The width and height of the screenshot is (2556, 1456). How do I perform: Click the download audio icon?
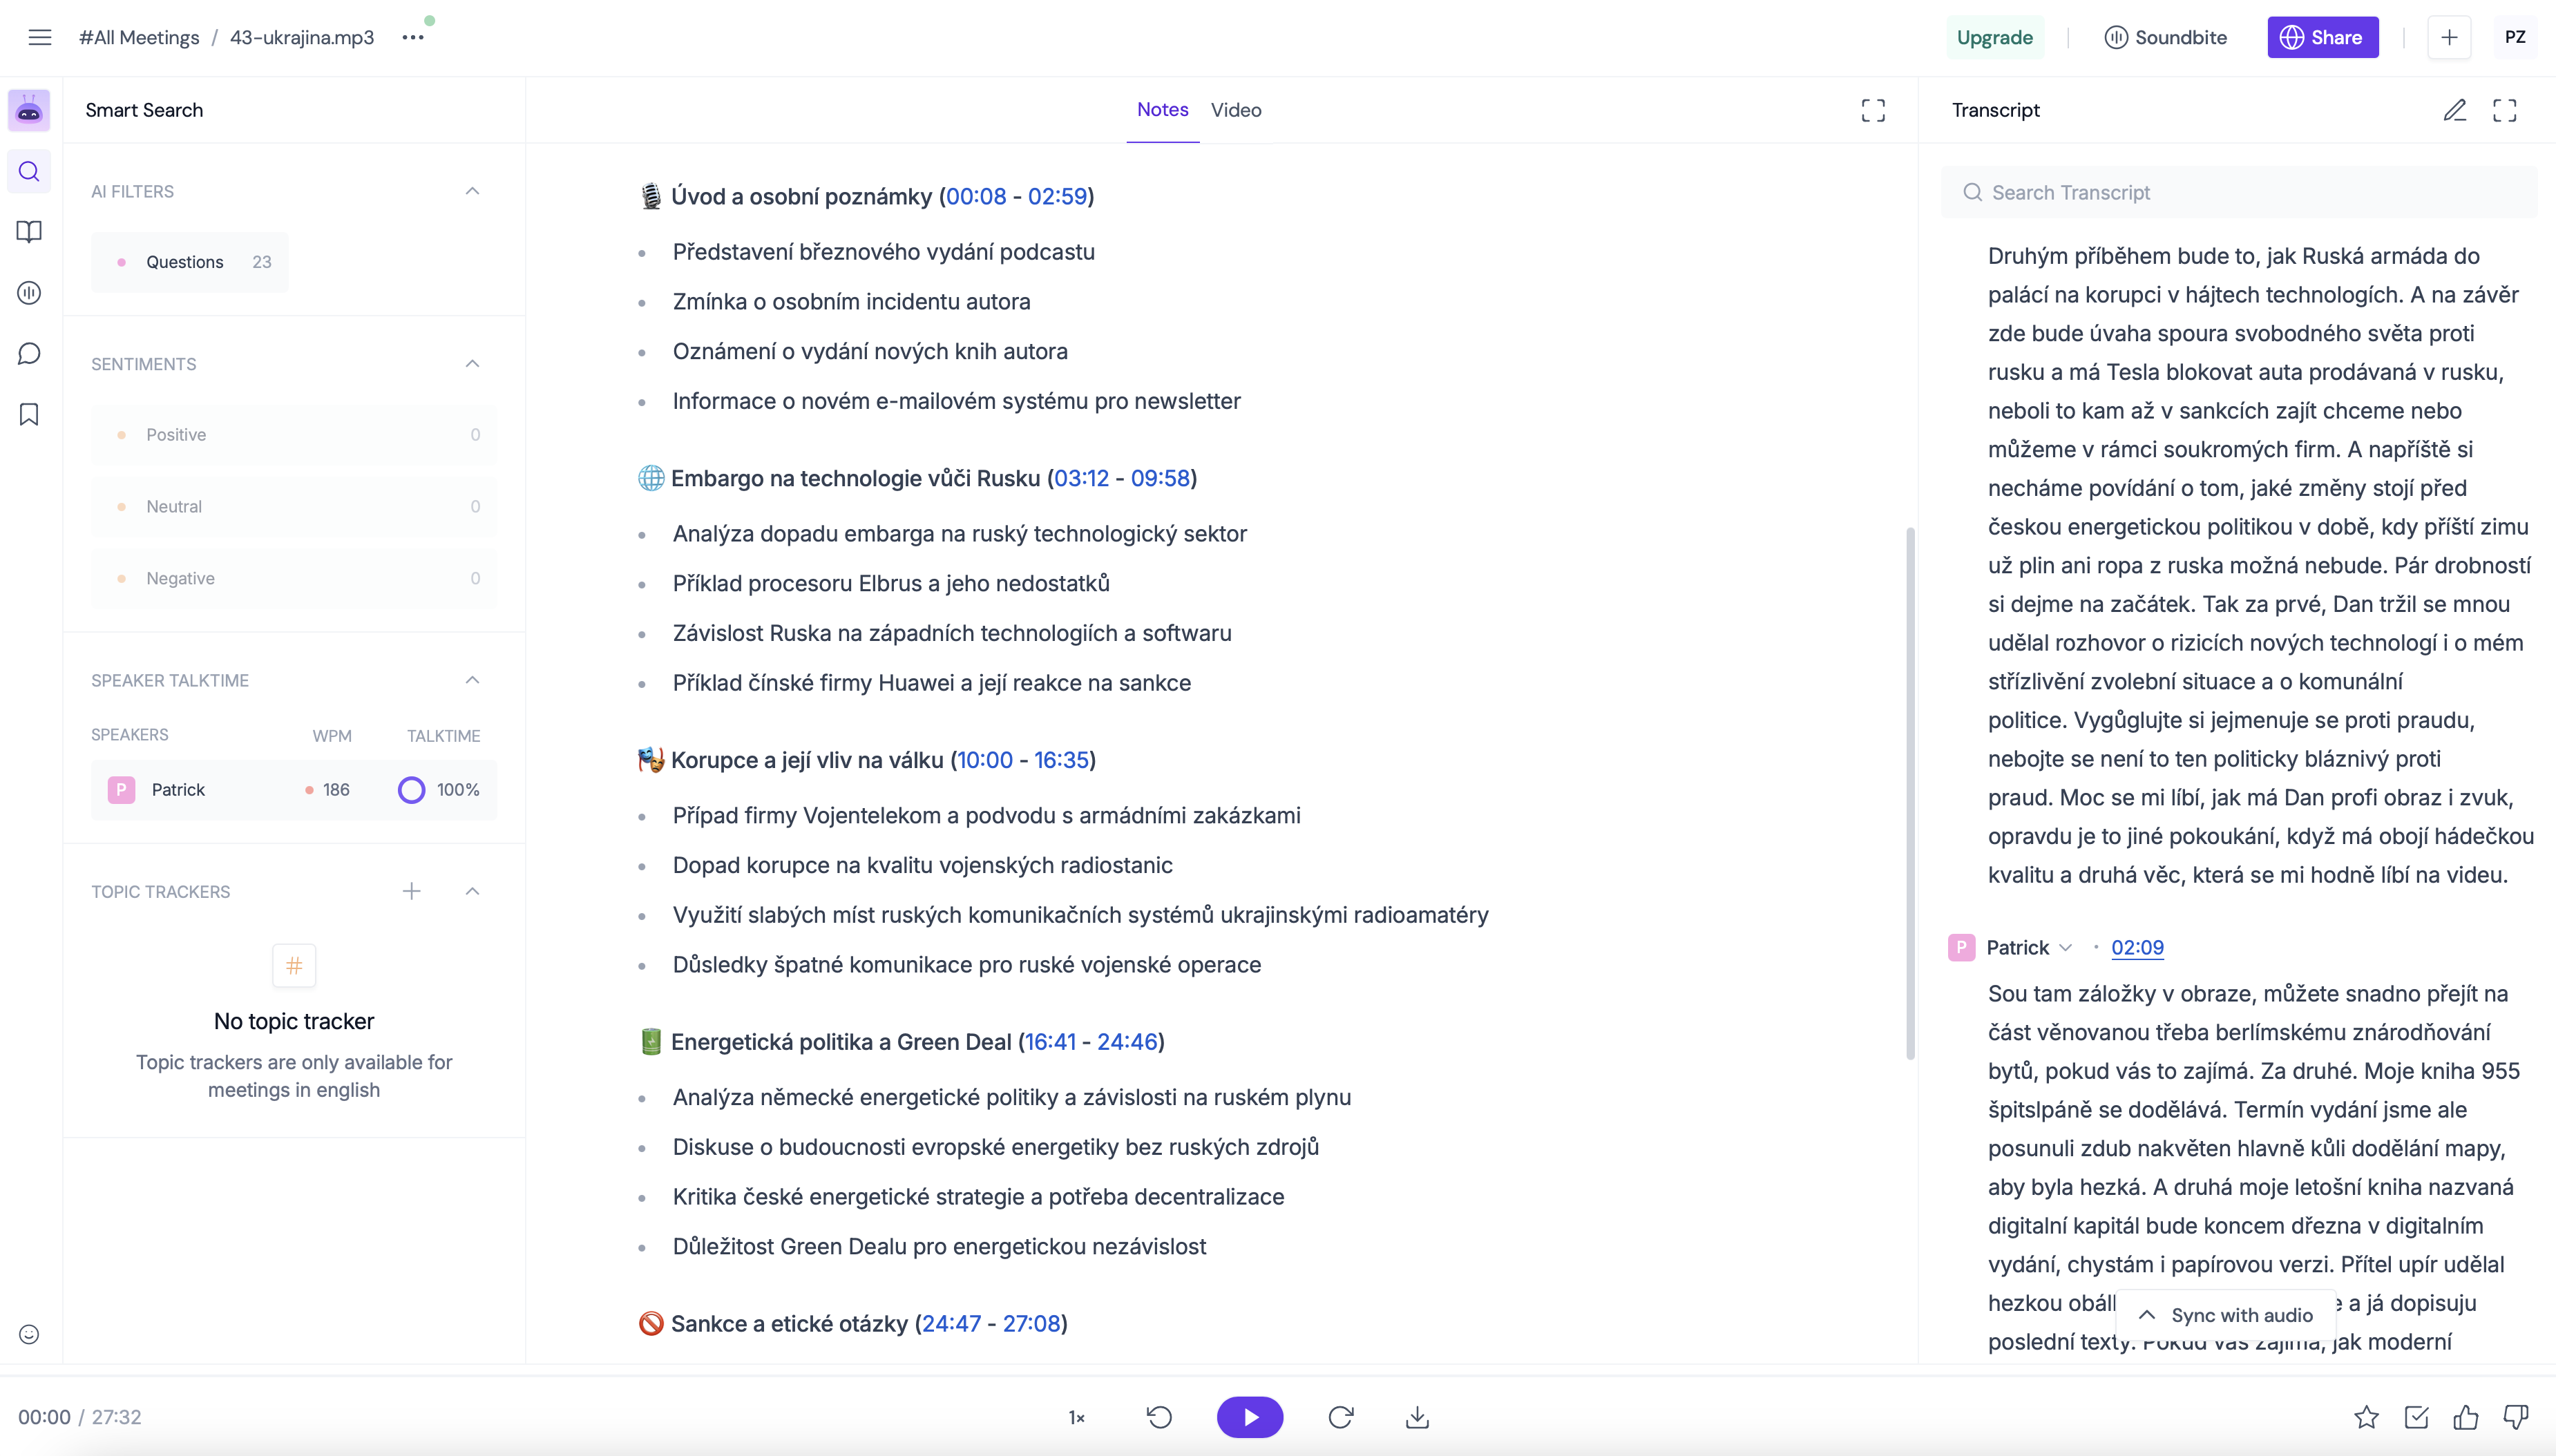(1418, 1416)
